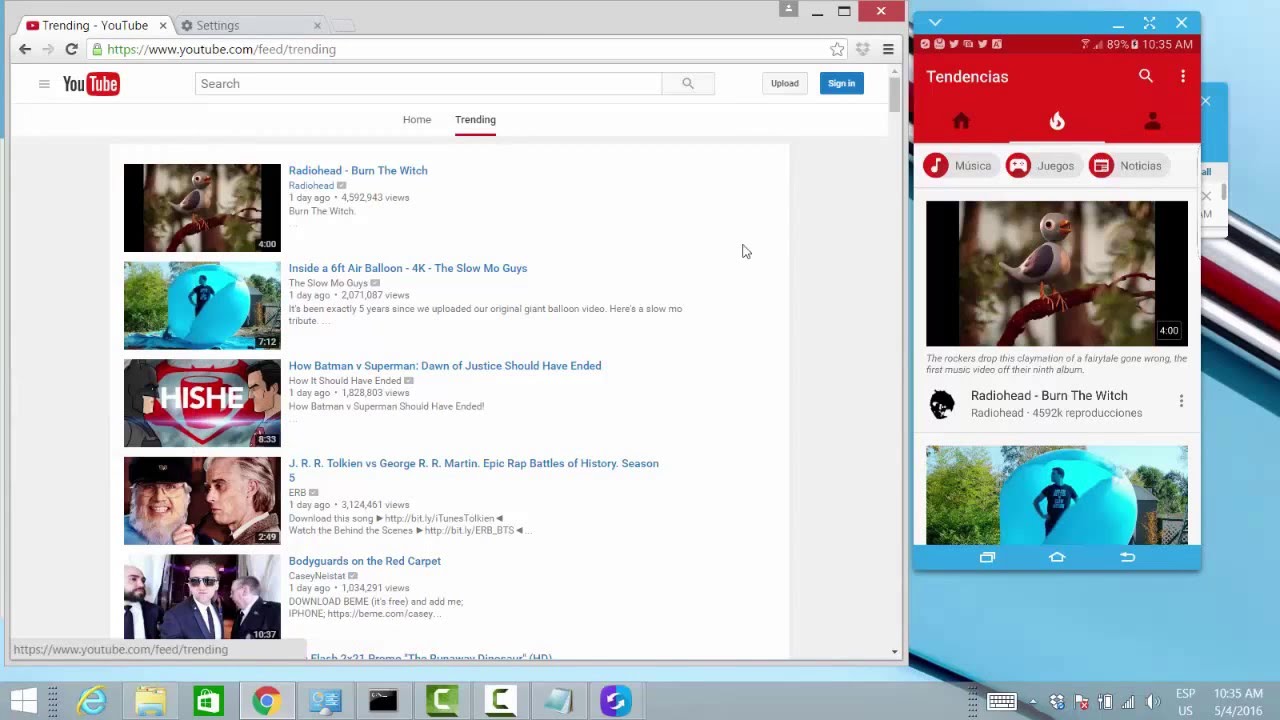
Task: Open the touch keyboard tray icon
Action: 1001,702
